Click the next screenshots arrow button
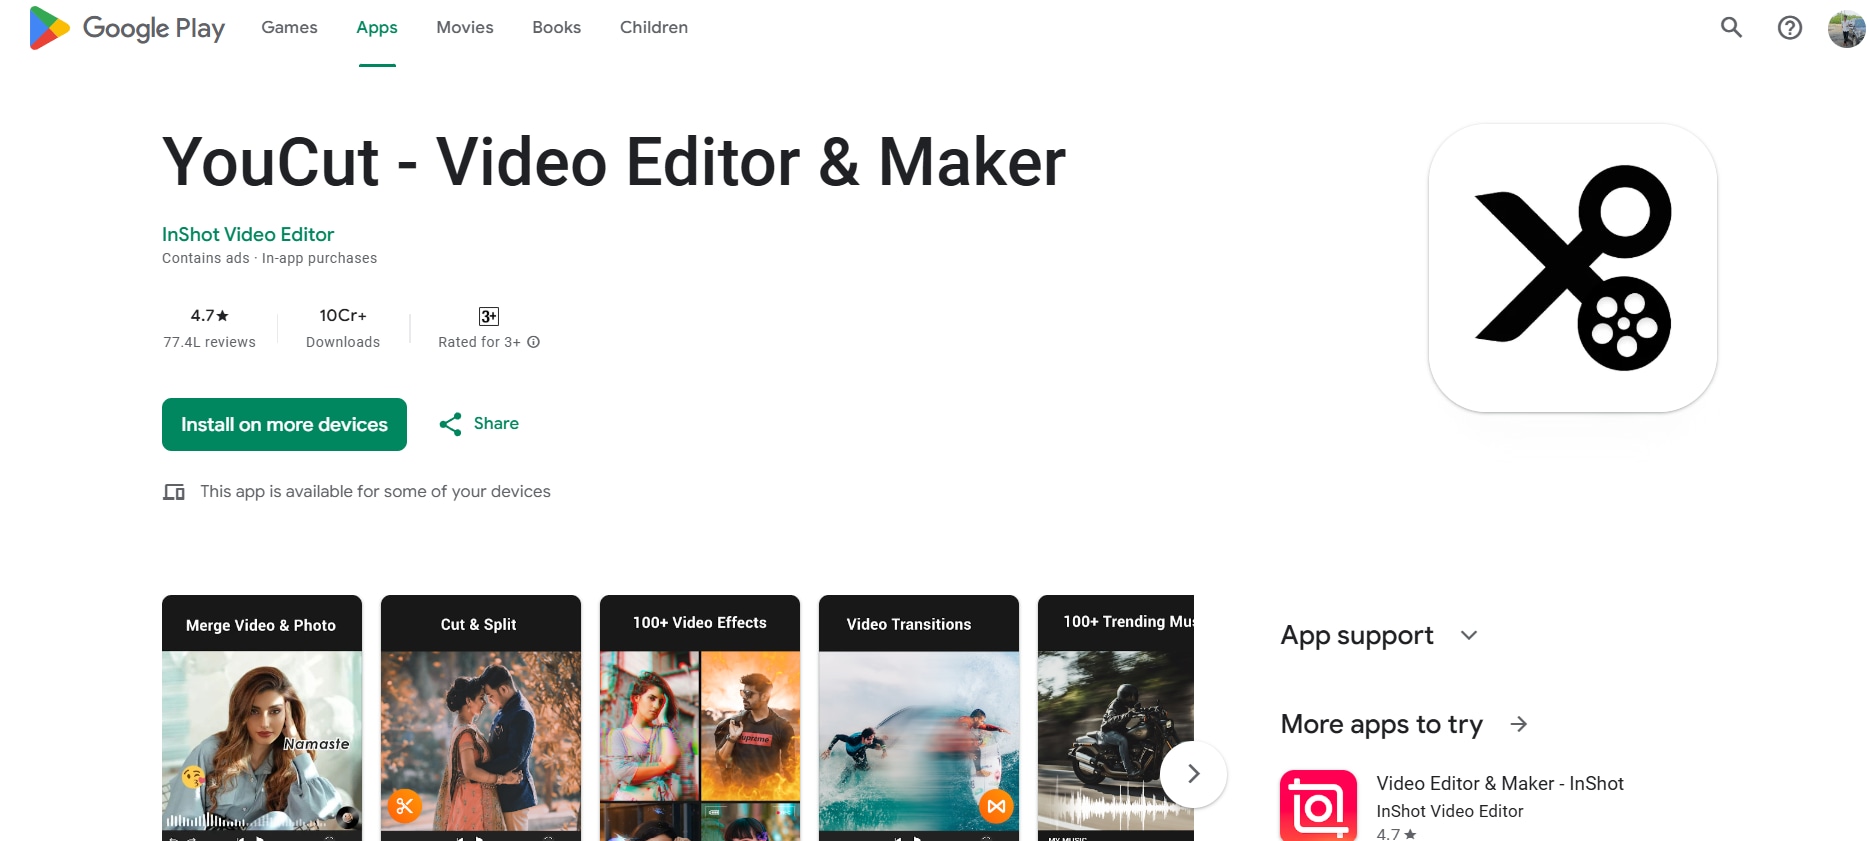Image resolution: width=1867 pixels, height=841 pixels. tap(1193, 774)
